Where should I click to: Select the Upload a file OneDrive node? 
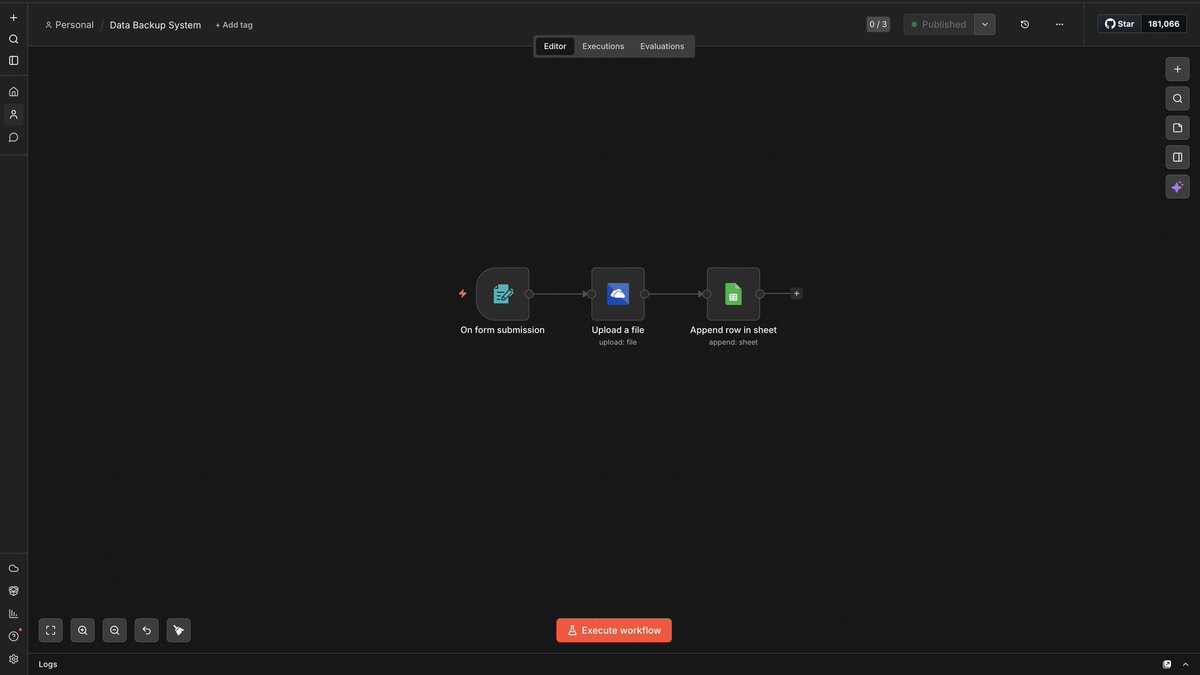pos(618,294)
